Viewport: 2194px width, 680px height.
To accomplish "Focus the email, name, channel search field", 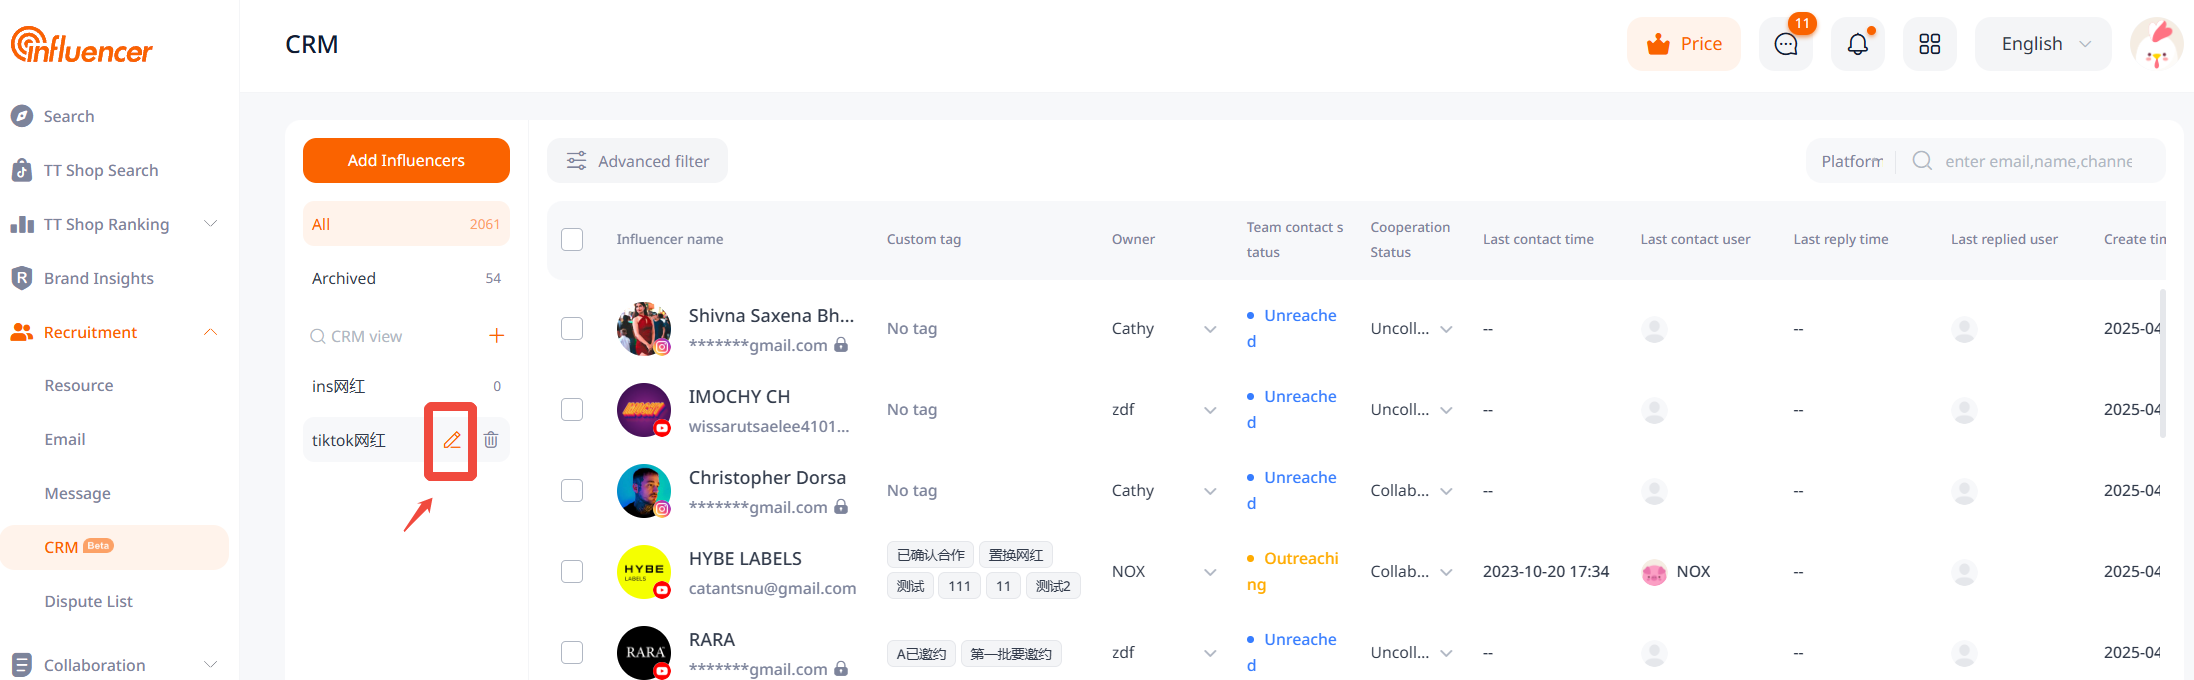I will tap(2037, 161).
